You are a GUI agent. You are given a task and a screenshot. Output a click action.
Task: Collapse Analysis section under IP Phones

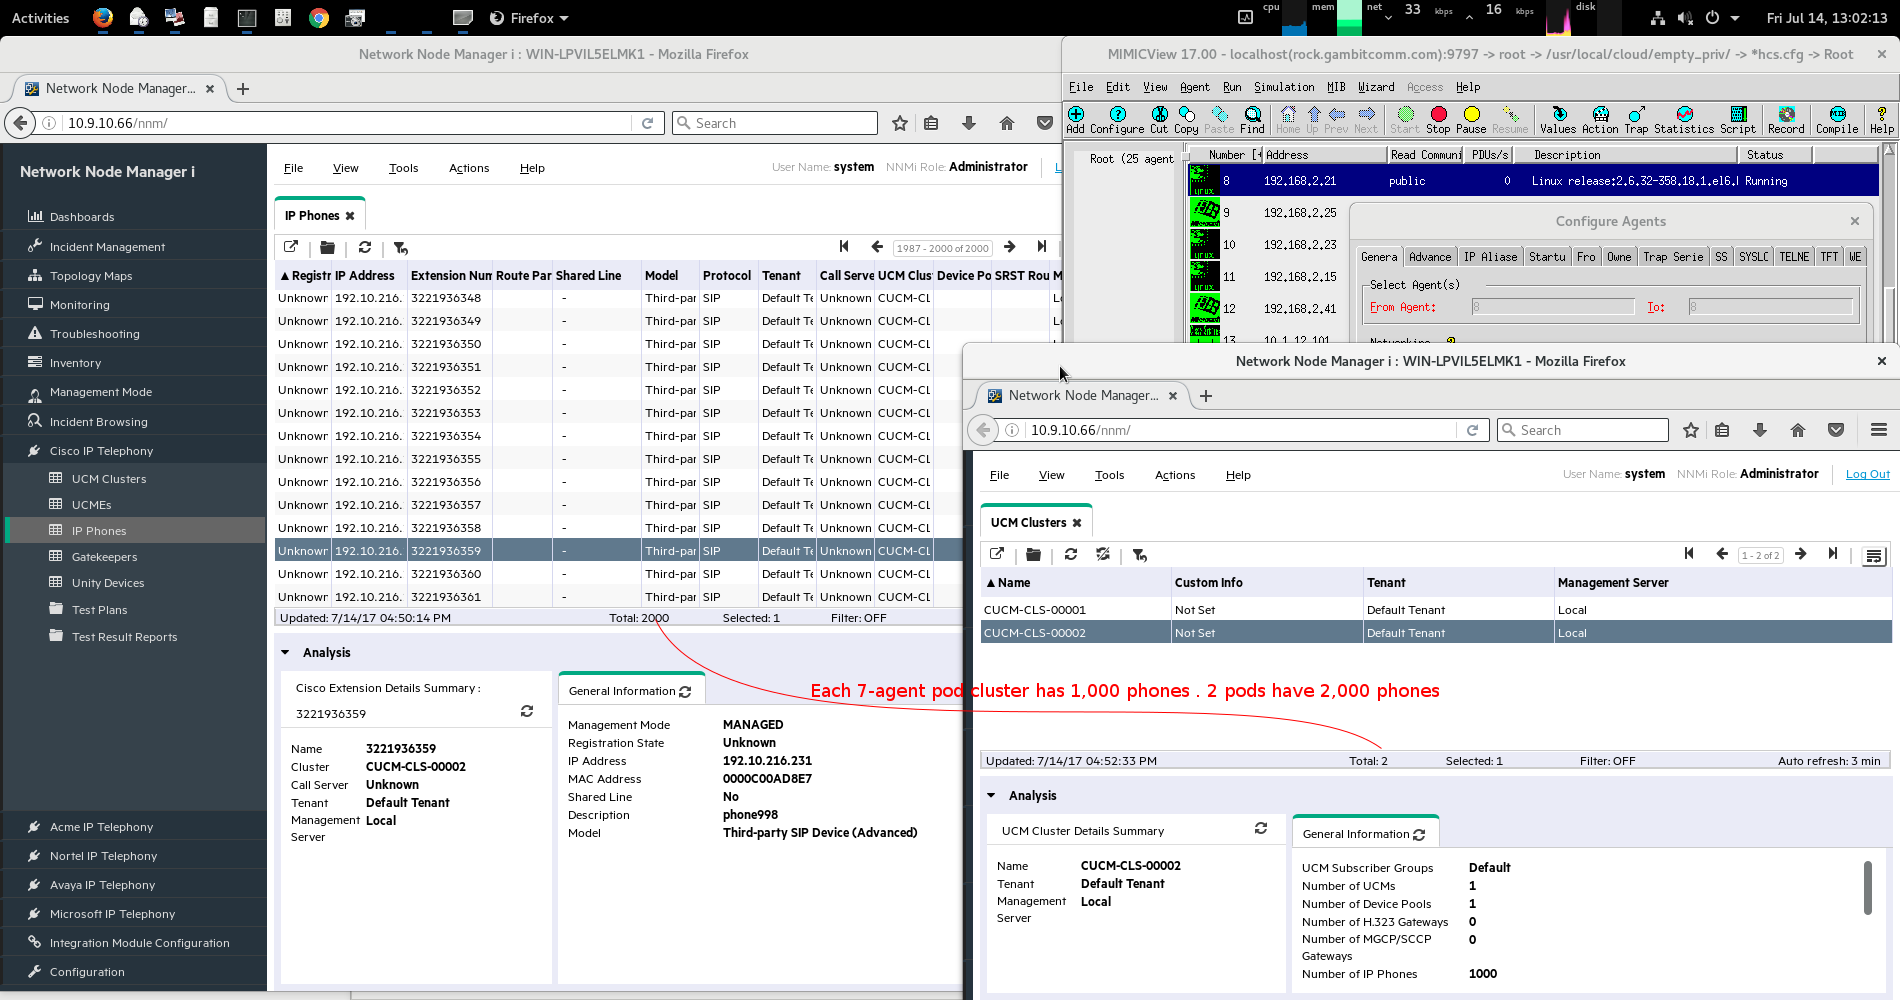click(285, 652)
